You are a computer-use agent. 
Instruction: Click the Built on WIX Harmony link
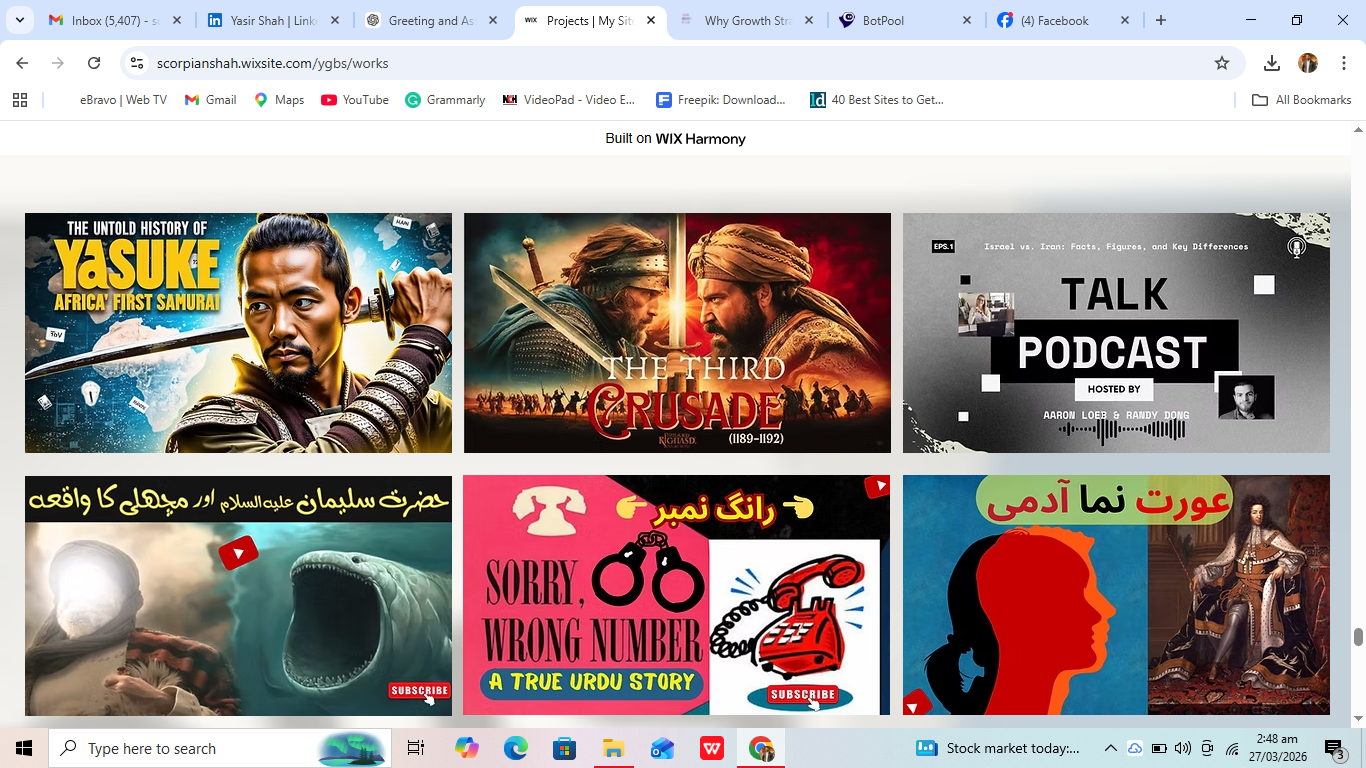675,139
